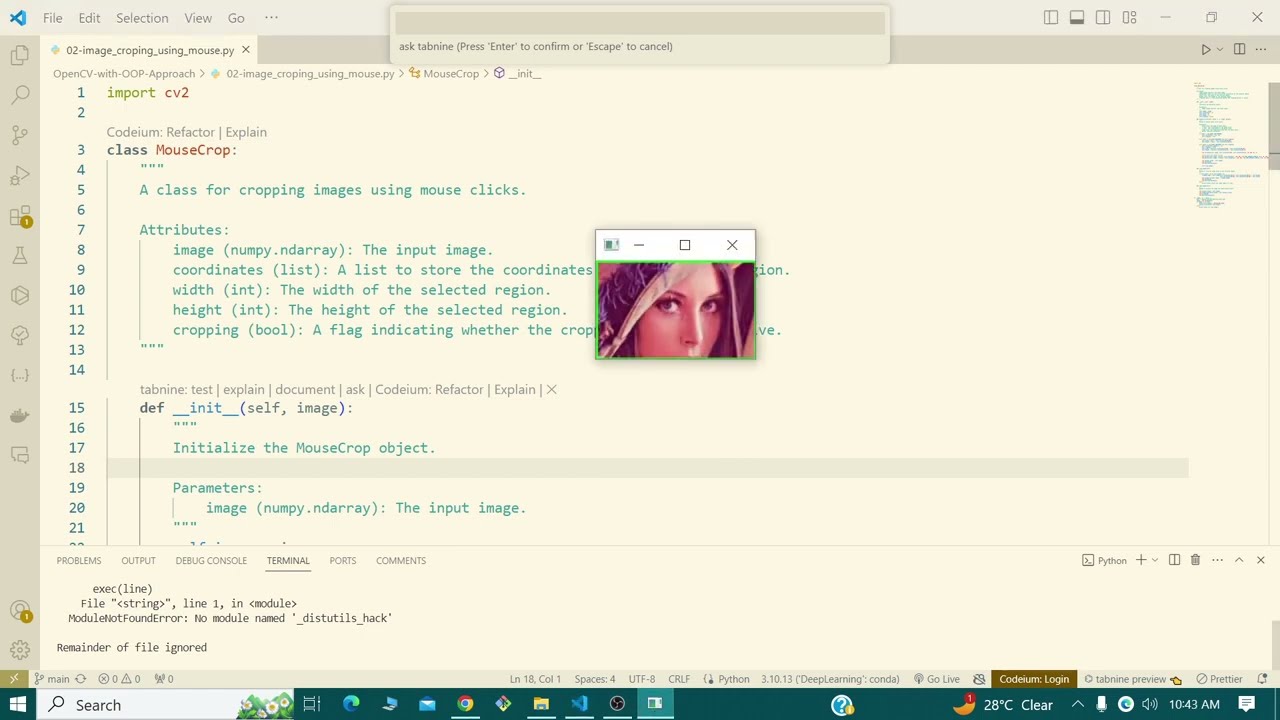Open the File menu
1280x720 pixels.
53,17
